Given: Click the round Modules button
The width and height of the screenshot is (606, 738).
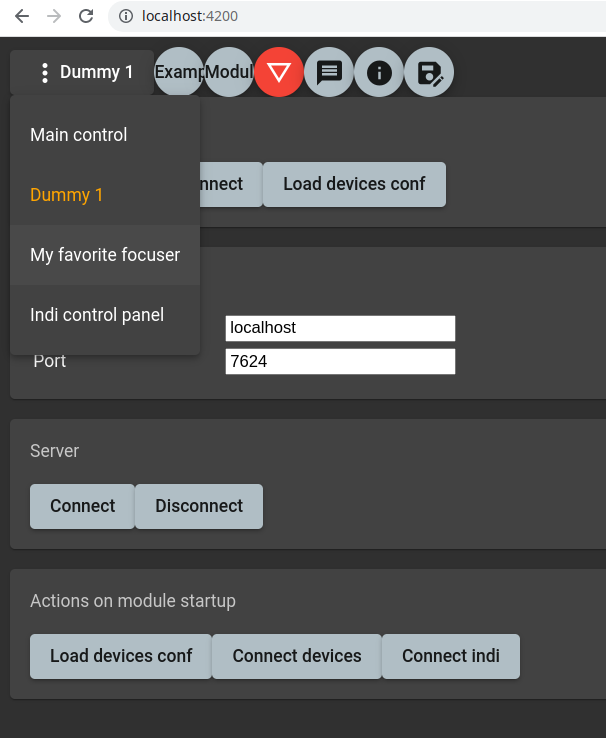Looking at the screenshot, I should 229,72.
